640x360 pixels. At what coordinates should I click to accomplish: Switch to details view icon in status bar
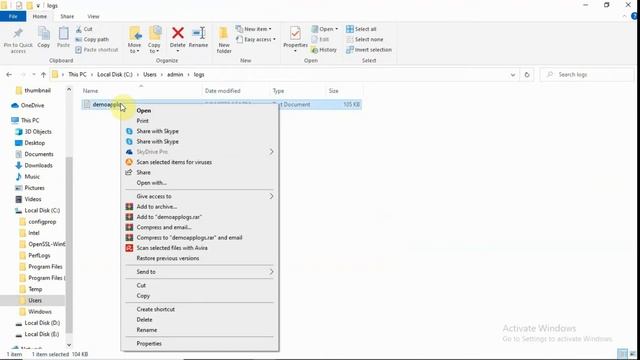622,354
